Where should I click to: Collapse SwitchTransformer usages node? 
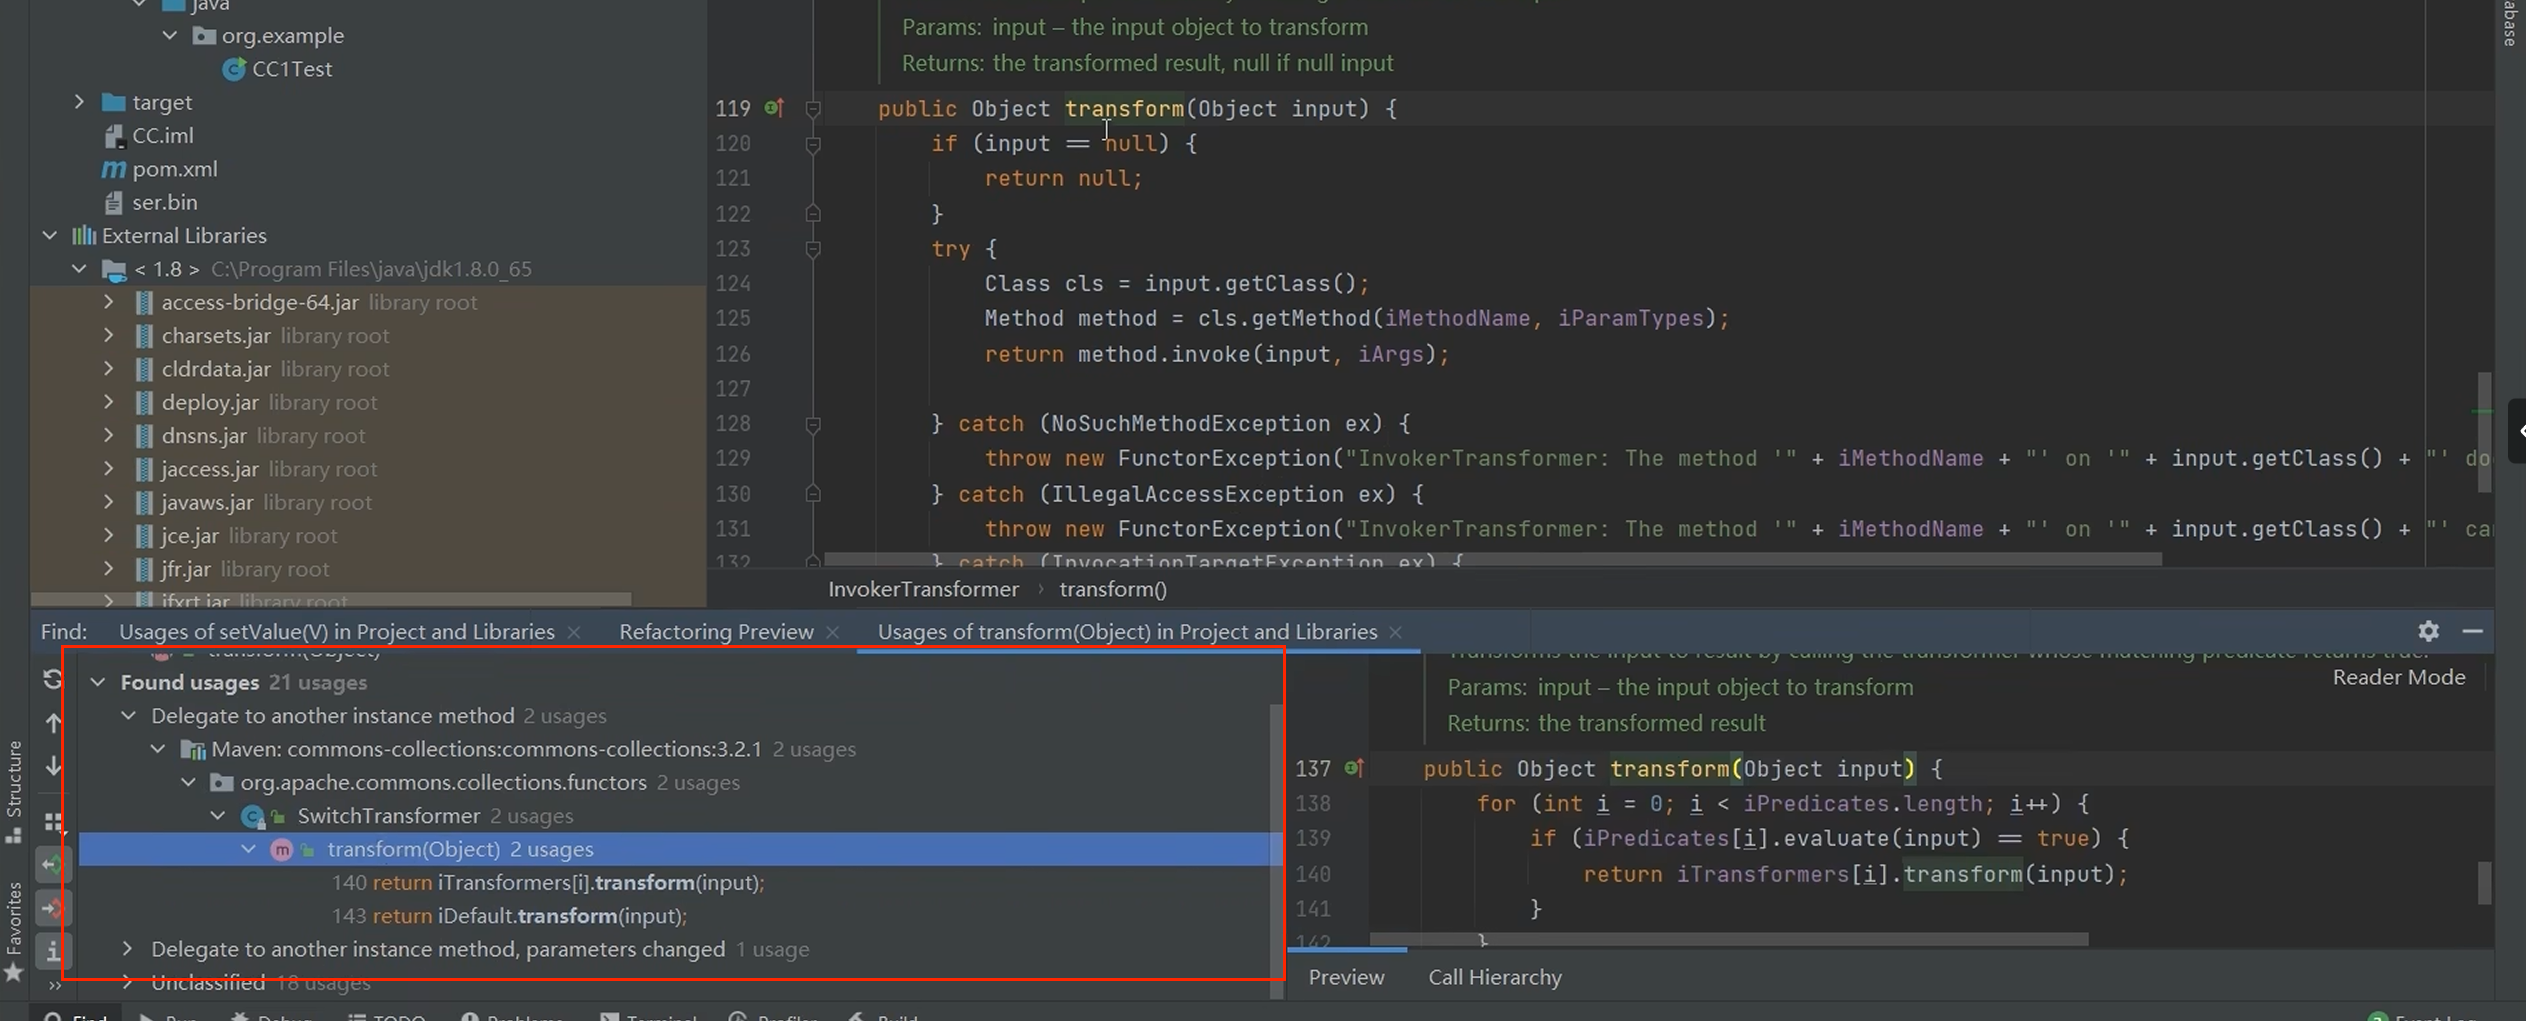pyautogui.click(x=218, y=816)
